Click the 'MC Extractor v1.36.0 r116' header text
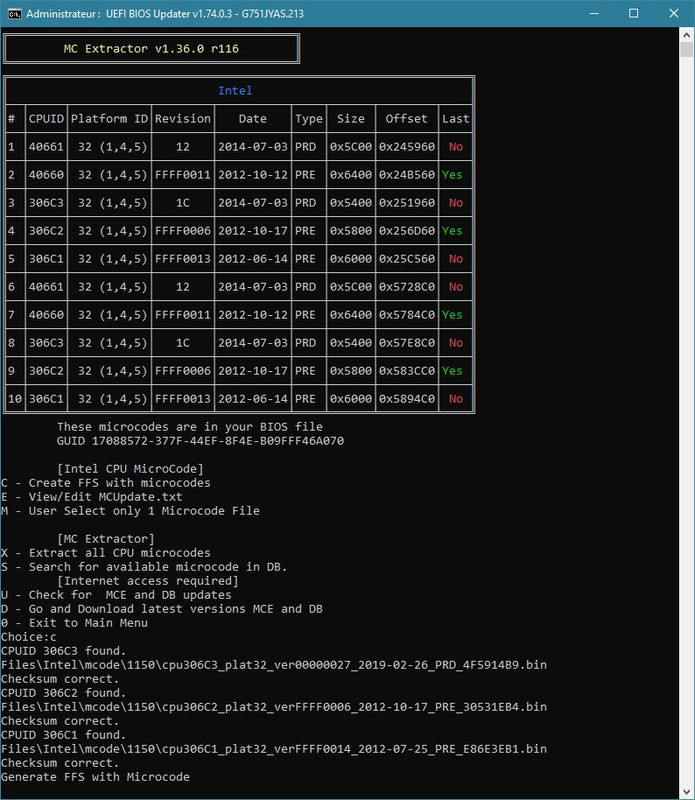Screen dimensions: 695x800 click(151, 49)
